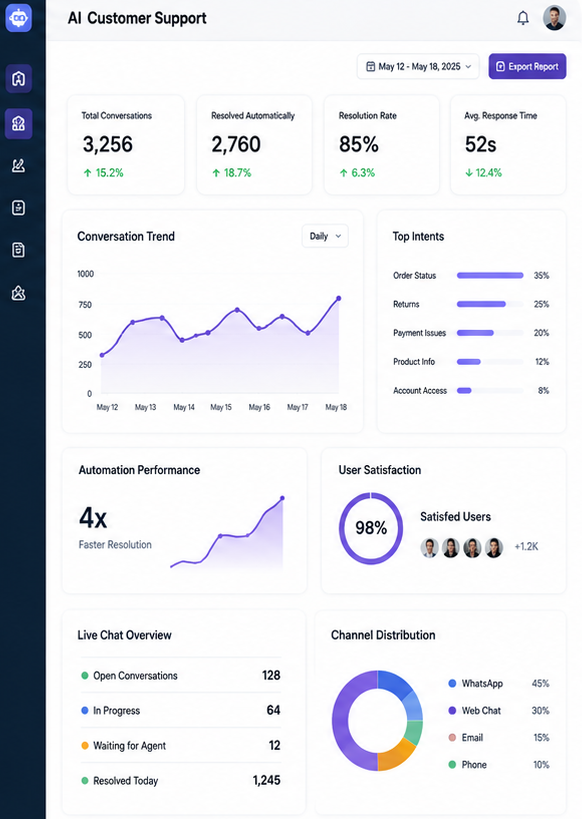
Task: Click the 12.4% decrease indicator
Action: click(x=483, y=173)
